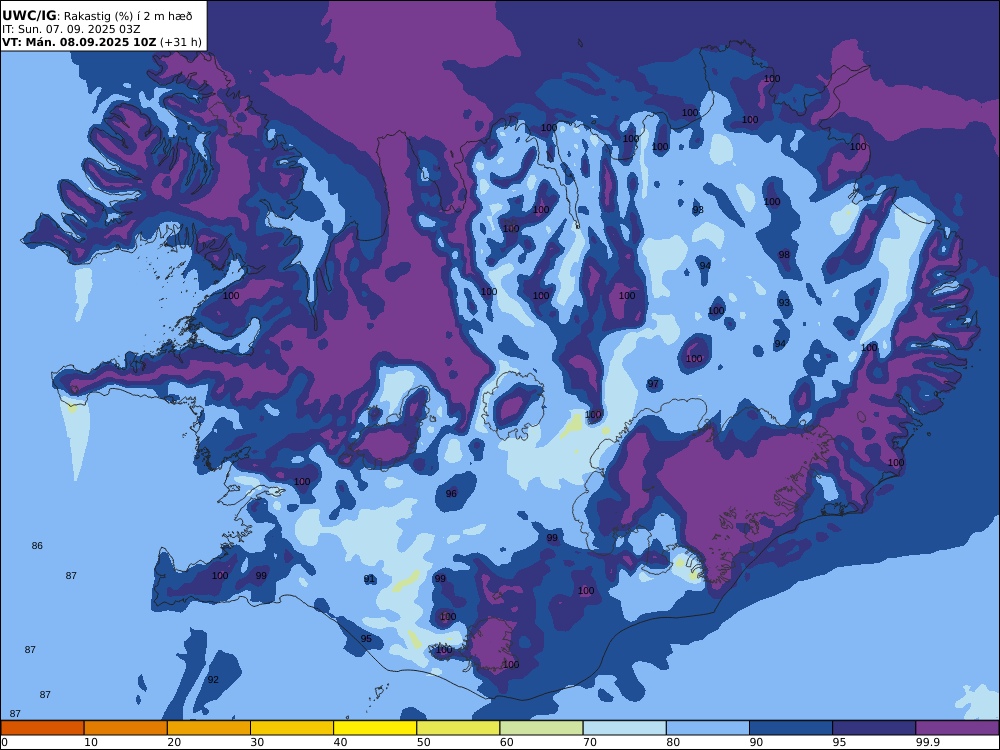Click the 90–95 medium blue legend swatch
Screen dimensions: 1000x750
pyautogui.click(x=791, y=728)
